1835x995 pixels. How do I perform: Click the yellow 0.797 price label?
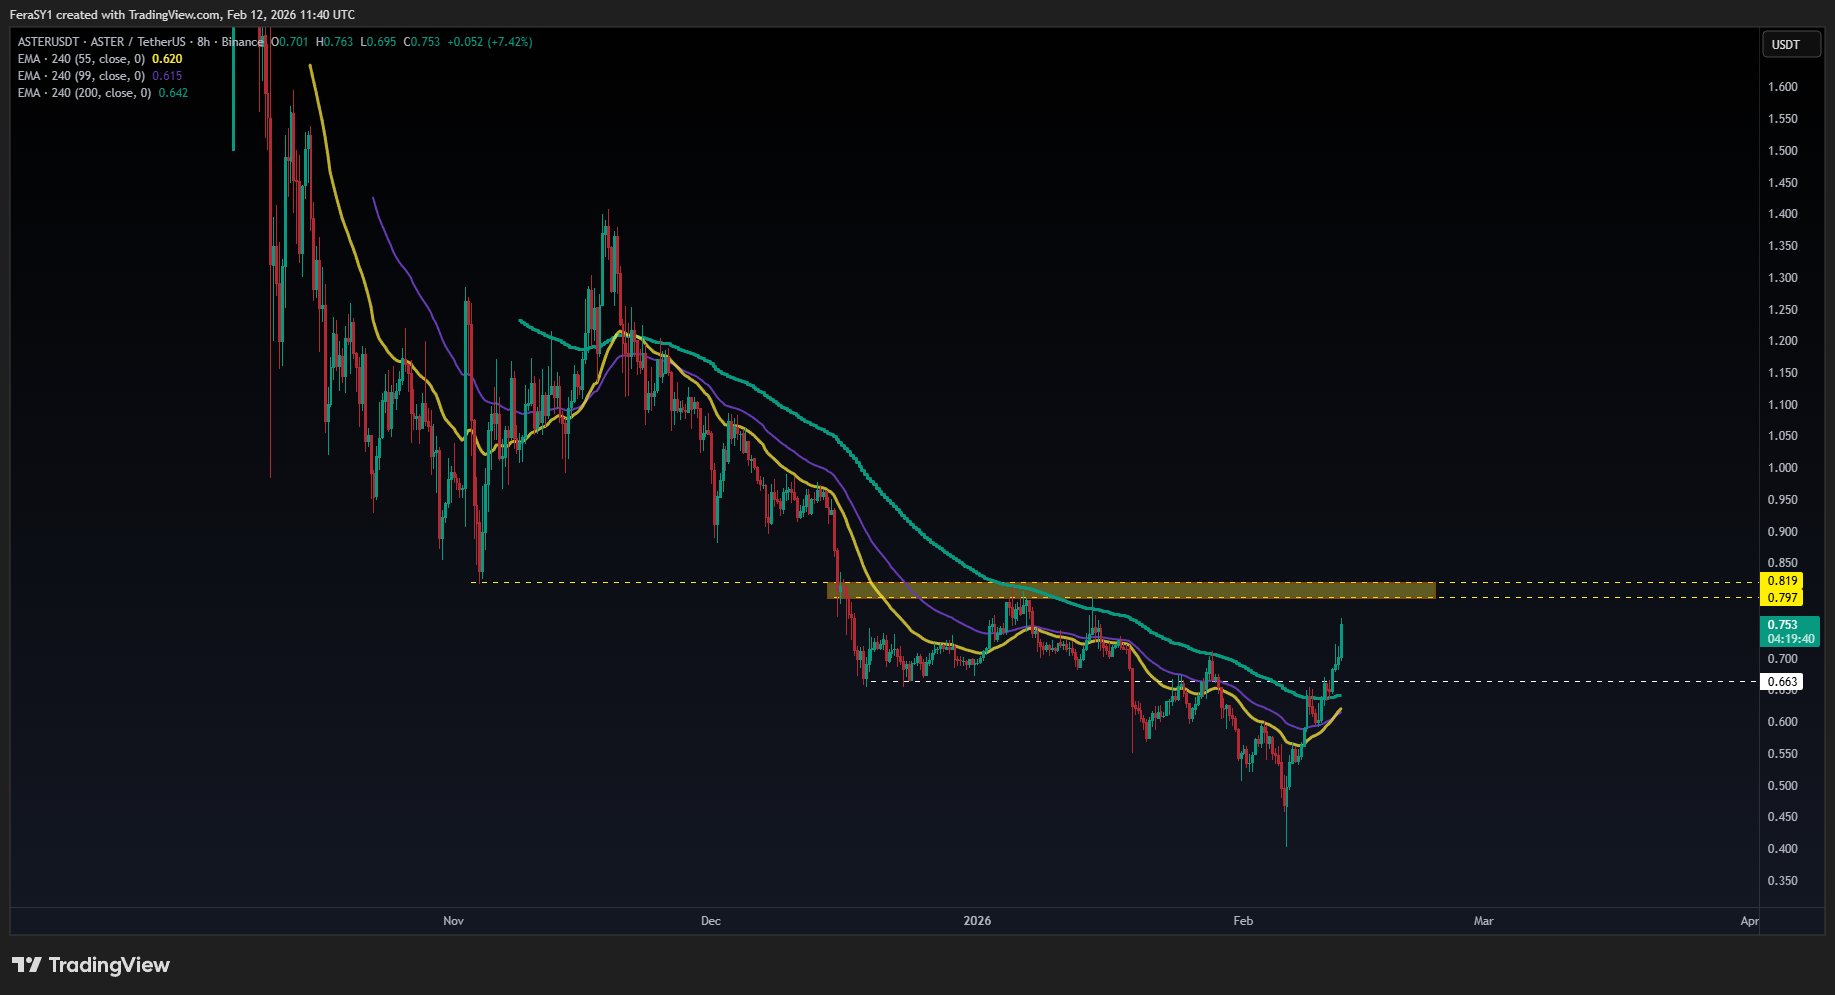pos(1782,598)
